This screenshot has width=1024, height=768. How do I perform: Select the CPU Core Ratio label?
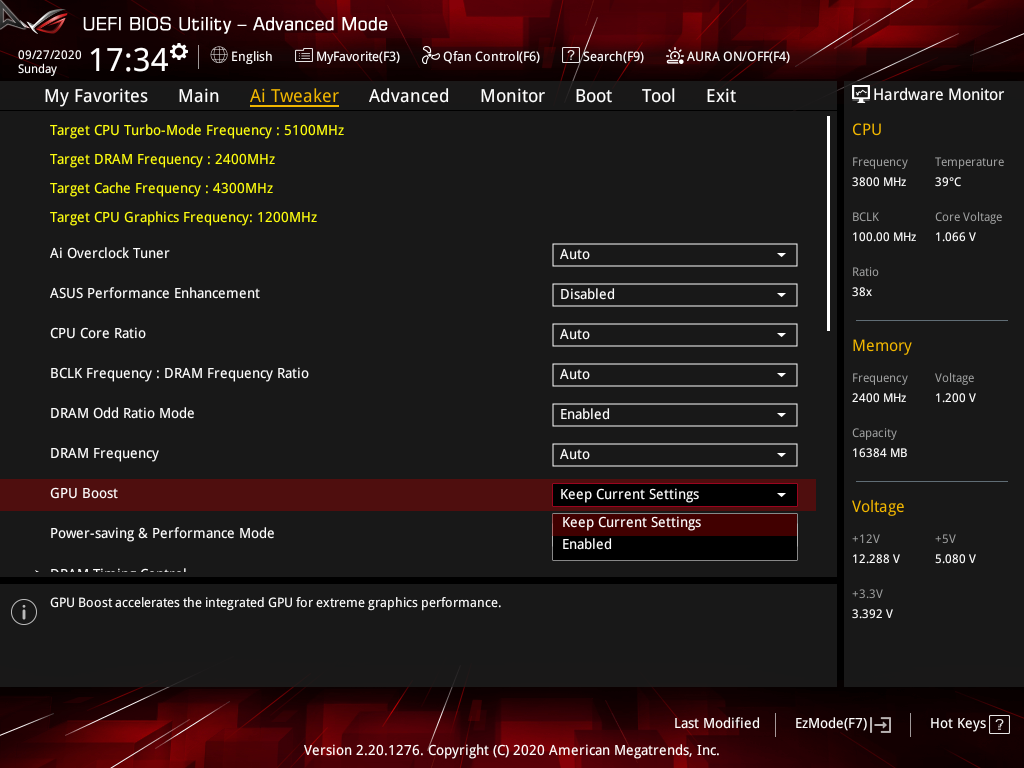point(98,333)
